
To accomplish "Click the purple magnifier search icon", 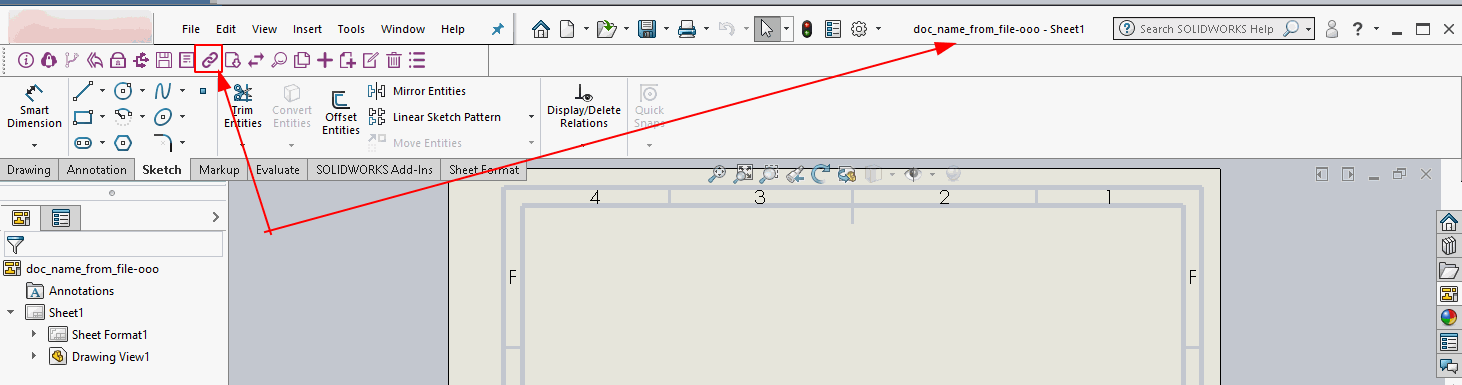I will pyautogui.click(x=279, y=60).
